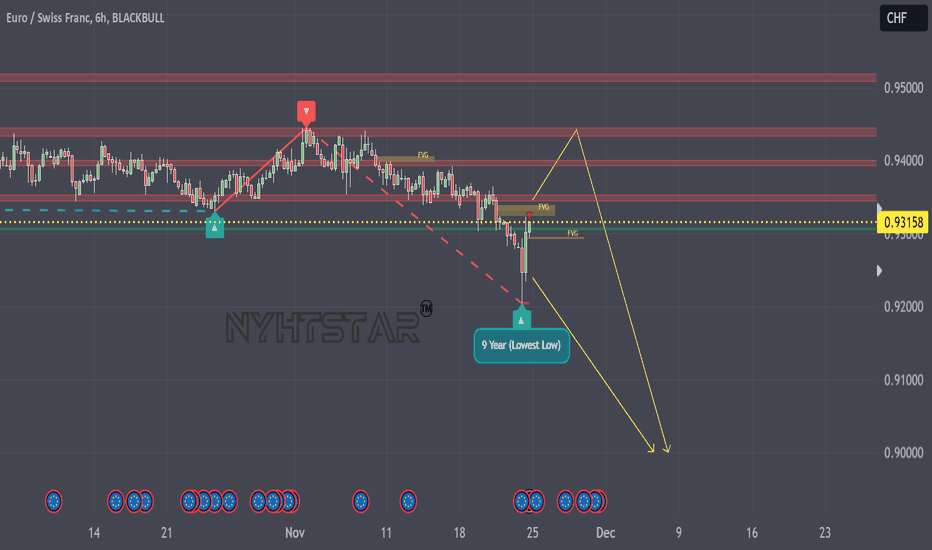Screen dimensions: 932x550
Task: Click the 0.95000 price axis label
Action: tap(903, 88)
